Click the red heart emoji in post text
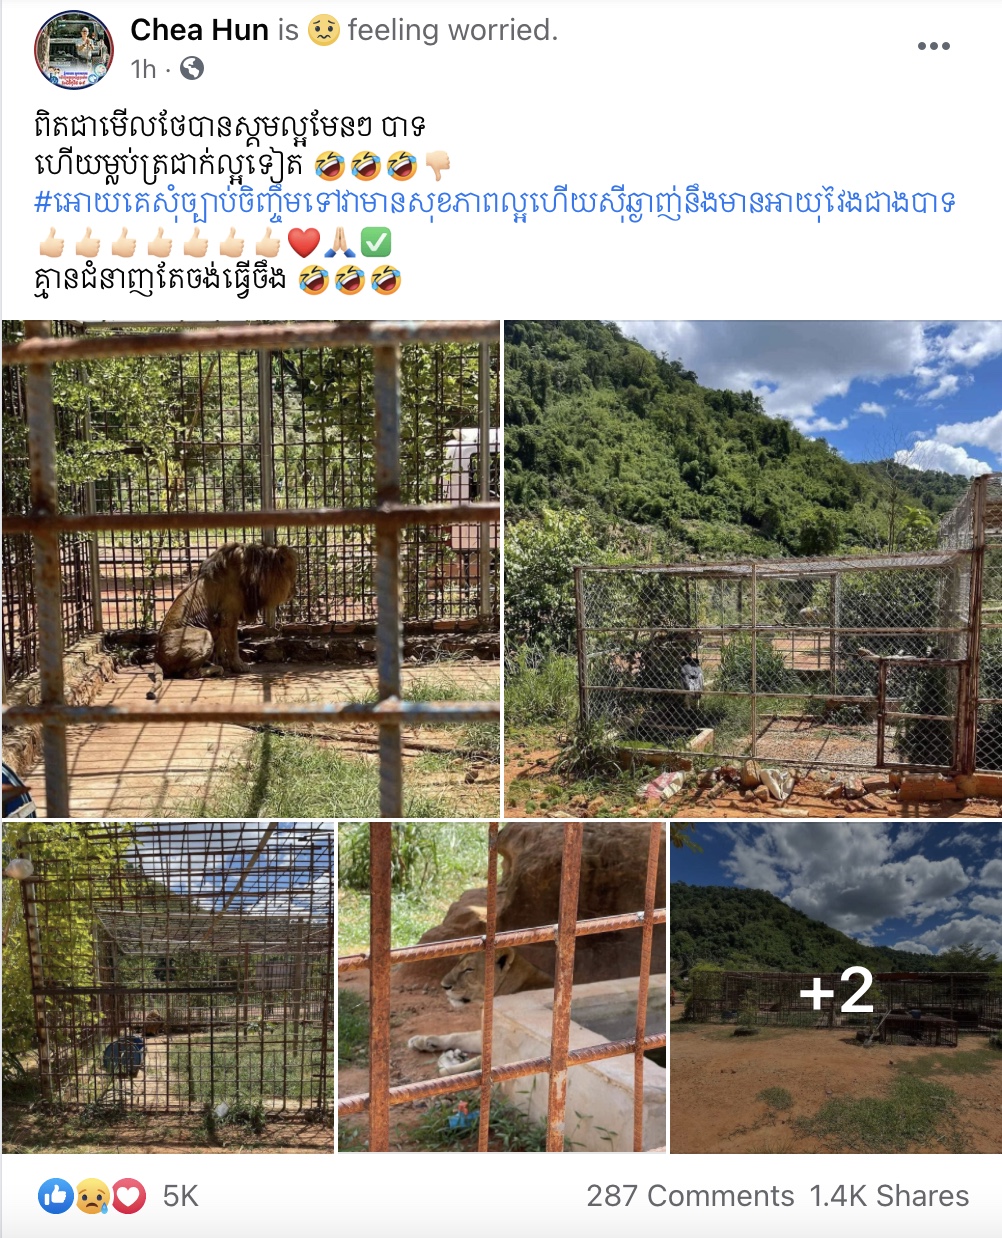Screen dimensions: 1002x1238 pos(303,242)
